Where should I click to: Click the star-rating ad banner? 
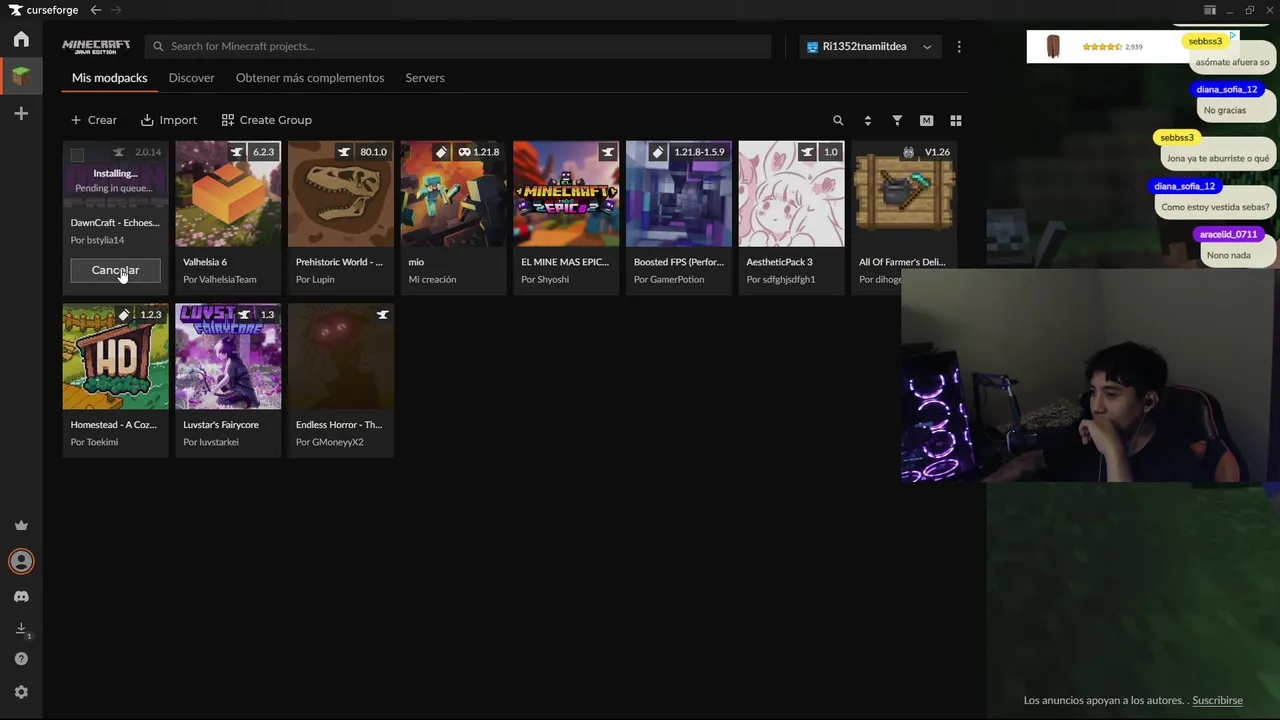coord(1132,46)
